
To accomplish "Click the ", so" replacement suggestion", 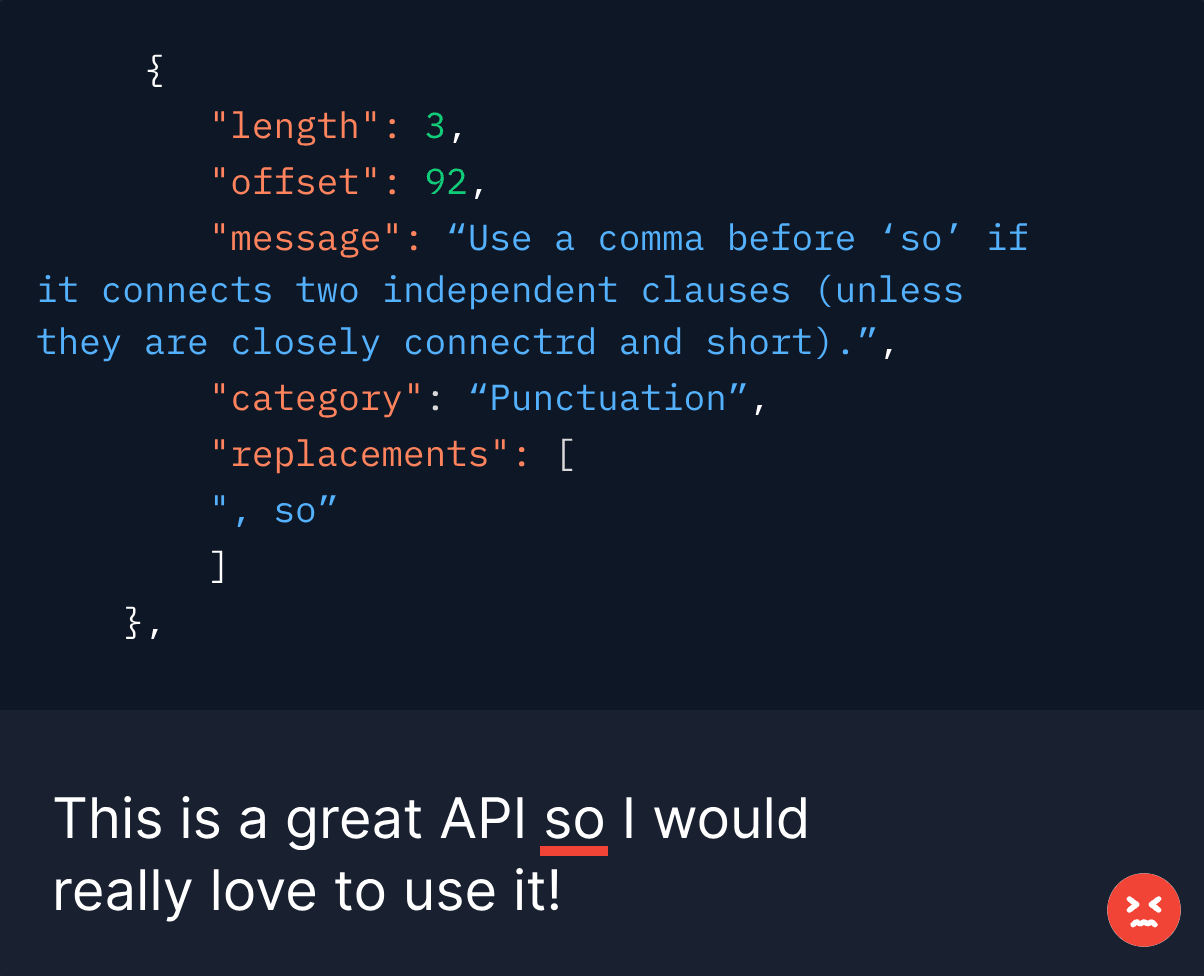I will point(274,511).
